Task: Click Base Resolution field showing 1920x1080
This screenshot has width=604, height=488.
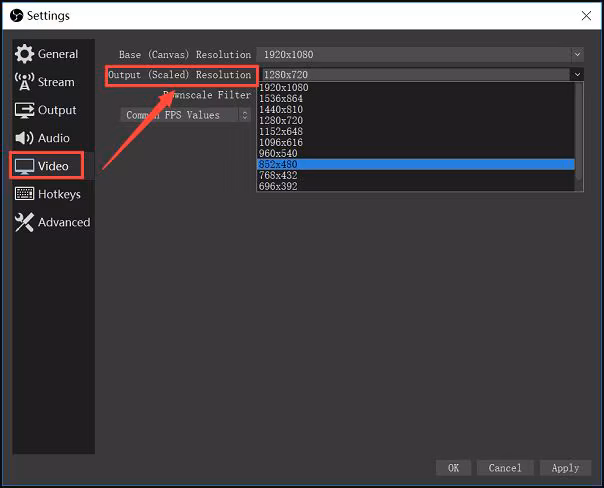Action: tap(420, 55)
